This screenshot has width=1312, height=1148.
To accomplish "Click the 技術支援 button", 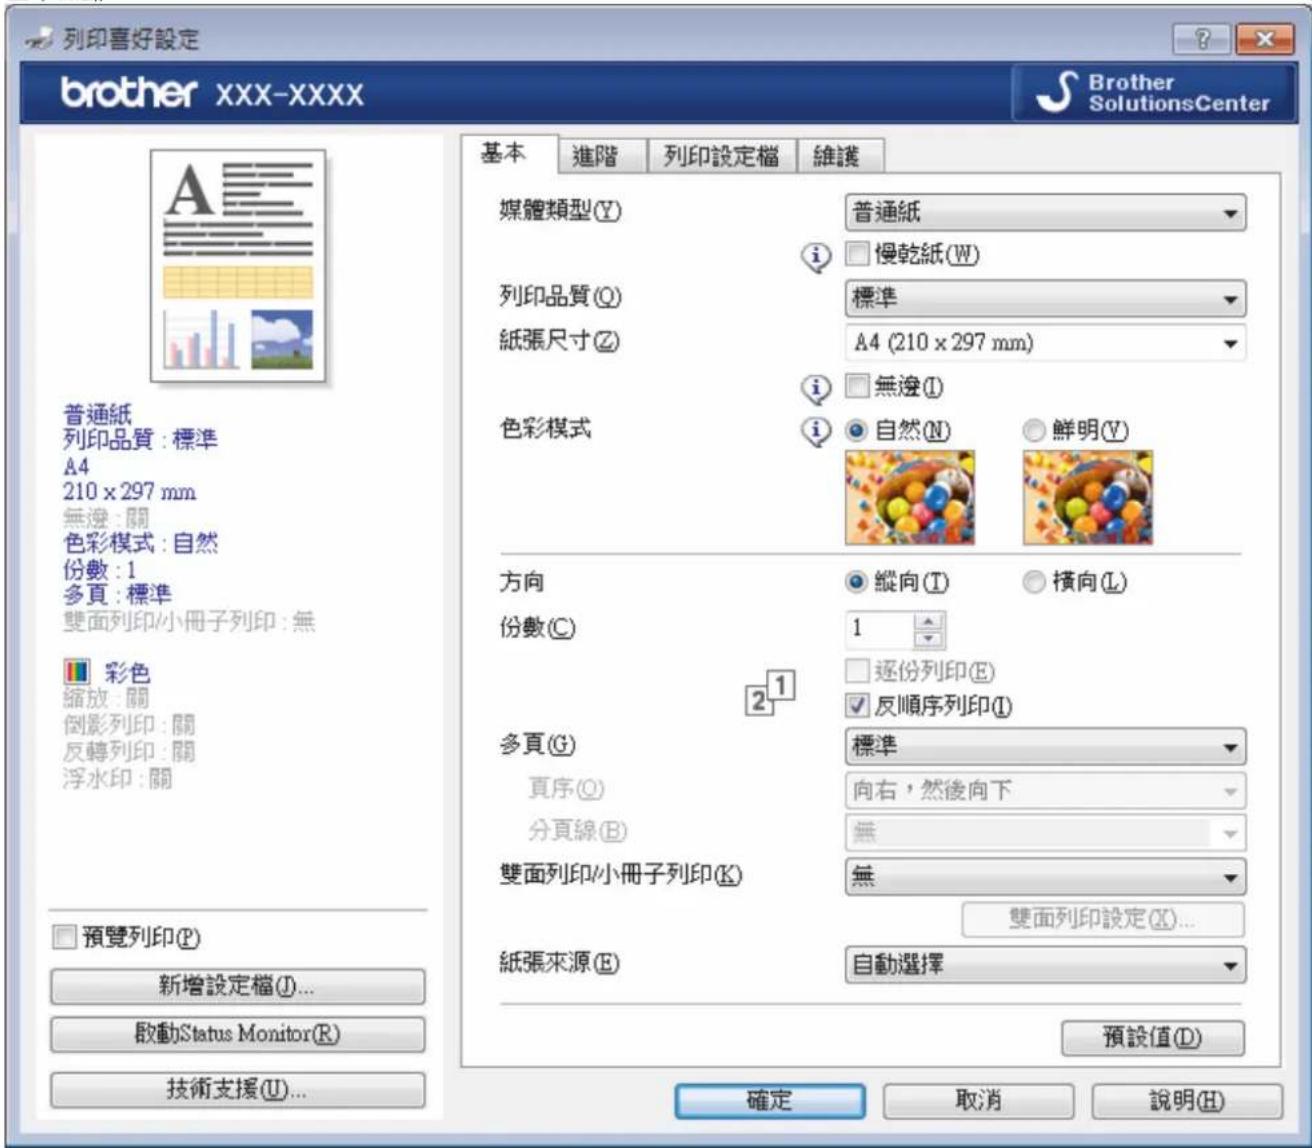I will coord(237,1090).
